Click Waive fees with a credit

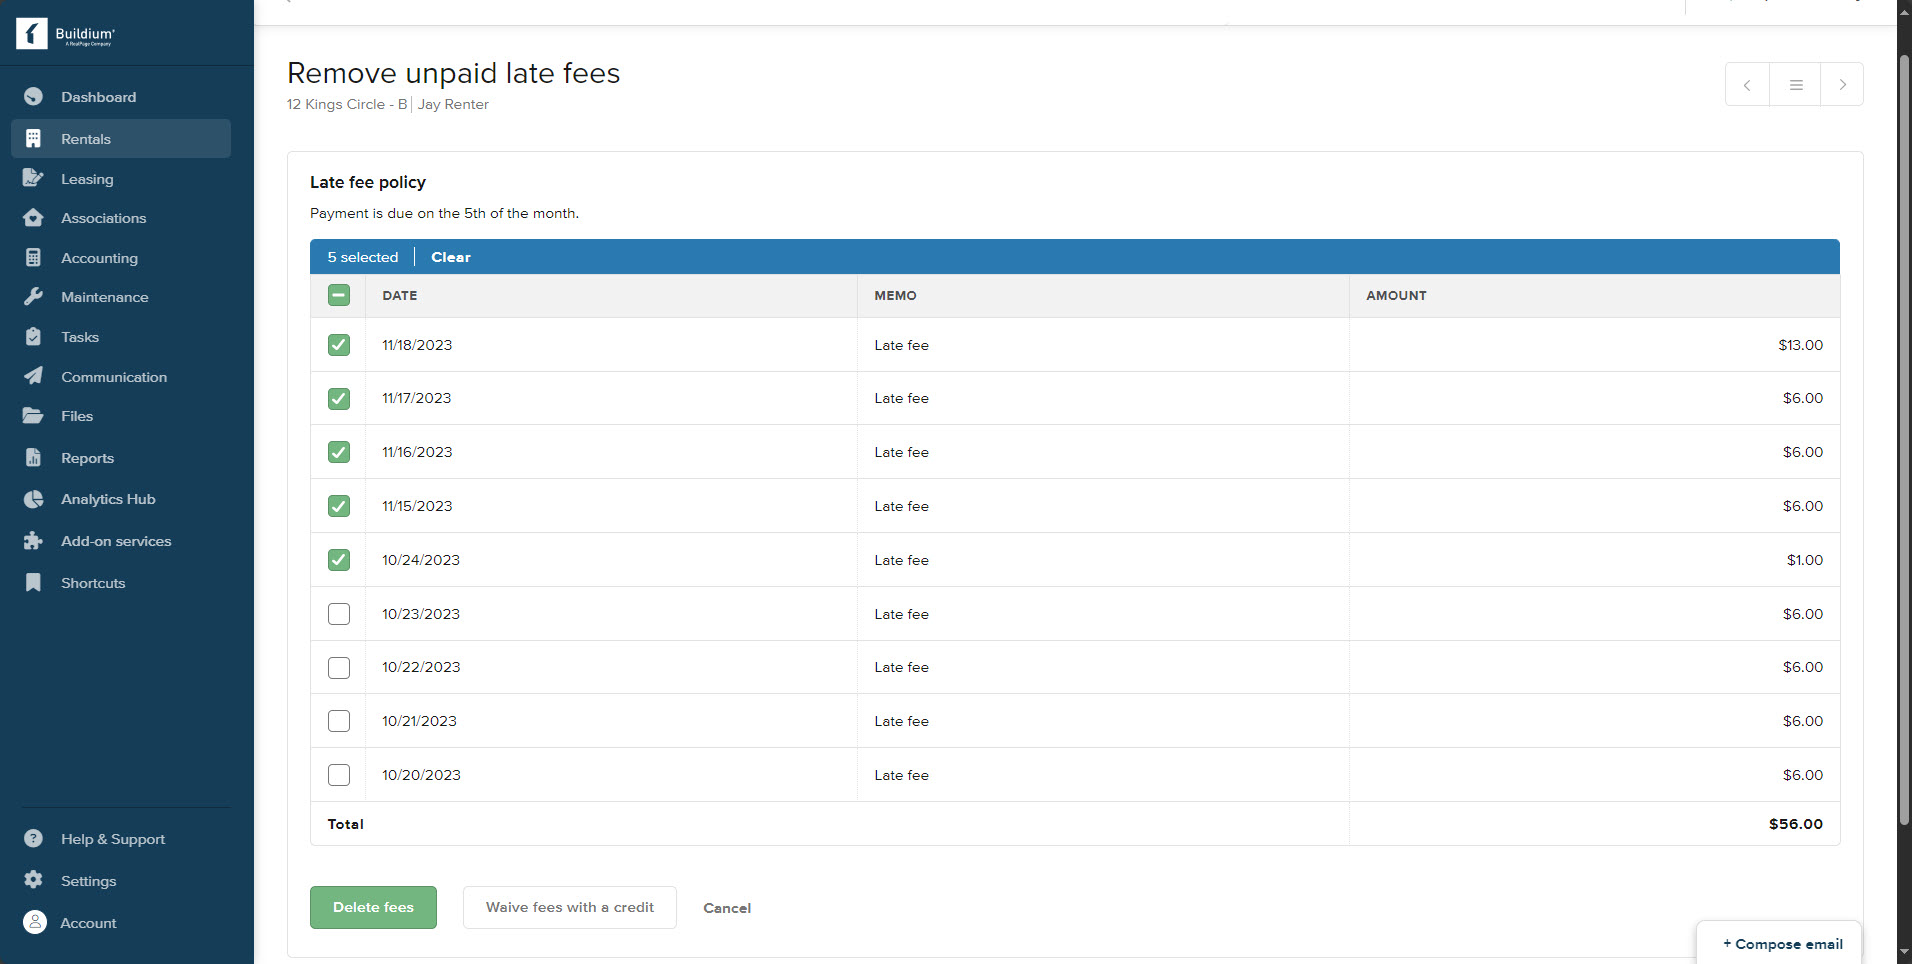coord(570,907)
